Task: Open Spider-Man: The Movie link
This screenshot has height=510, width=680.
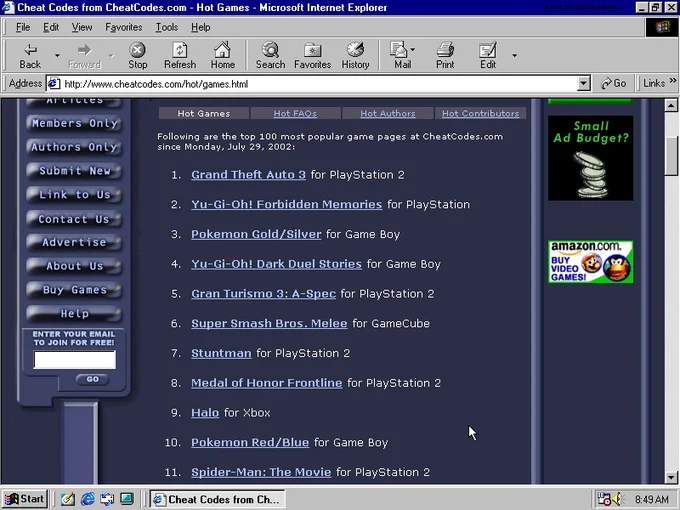Action: click(261, 472)
